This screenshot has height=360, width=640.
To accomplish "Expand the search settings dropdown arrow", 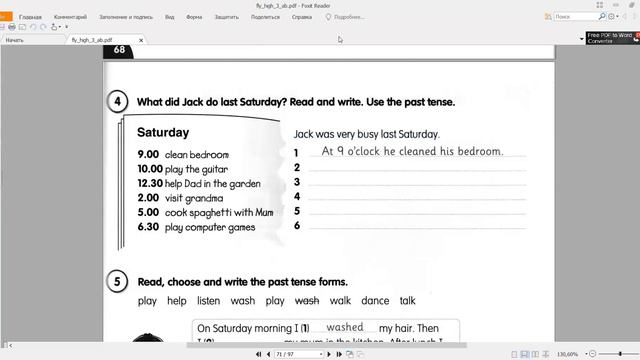I will (617, 17).
